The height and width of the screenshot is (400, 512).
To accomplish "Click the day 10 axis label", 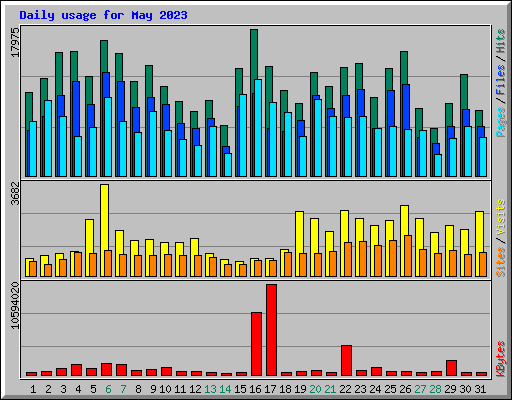I will (165, 389).
